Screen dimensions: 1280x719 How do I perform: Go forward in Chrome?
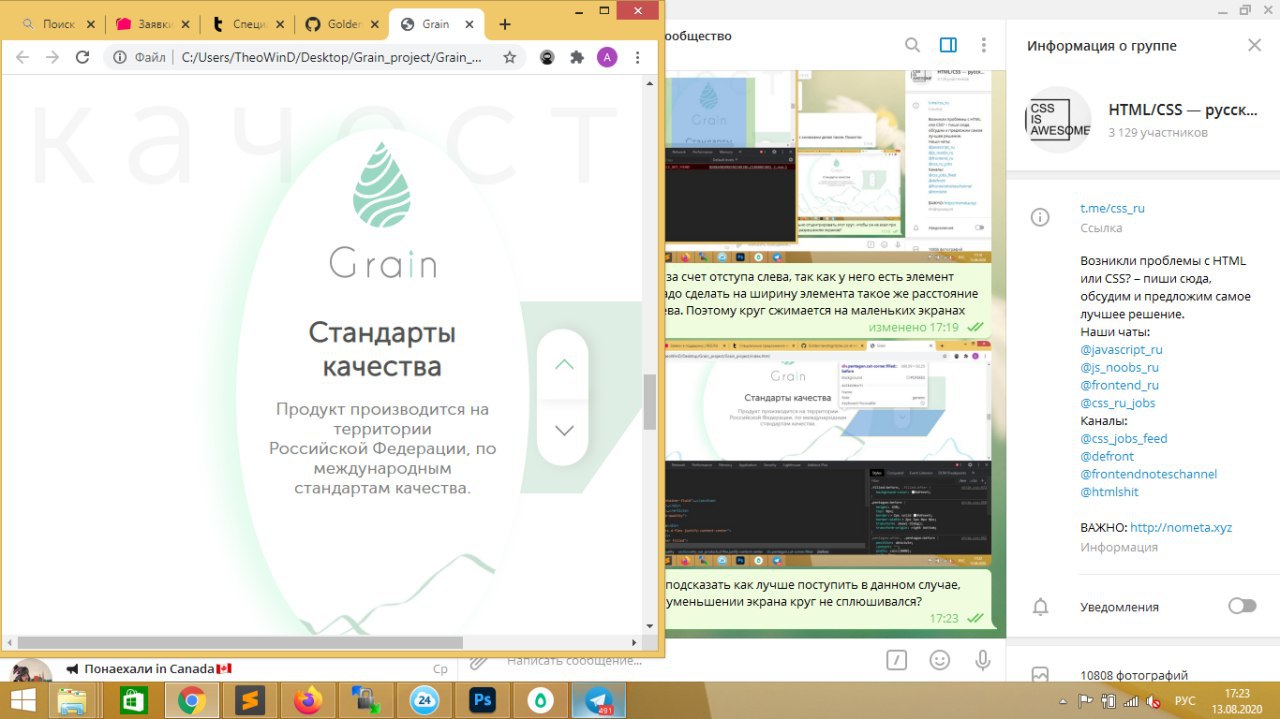52,58
